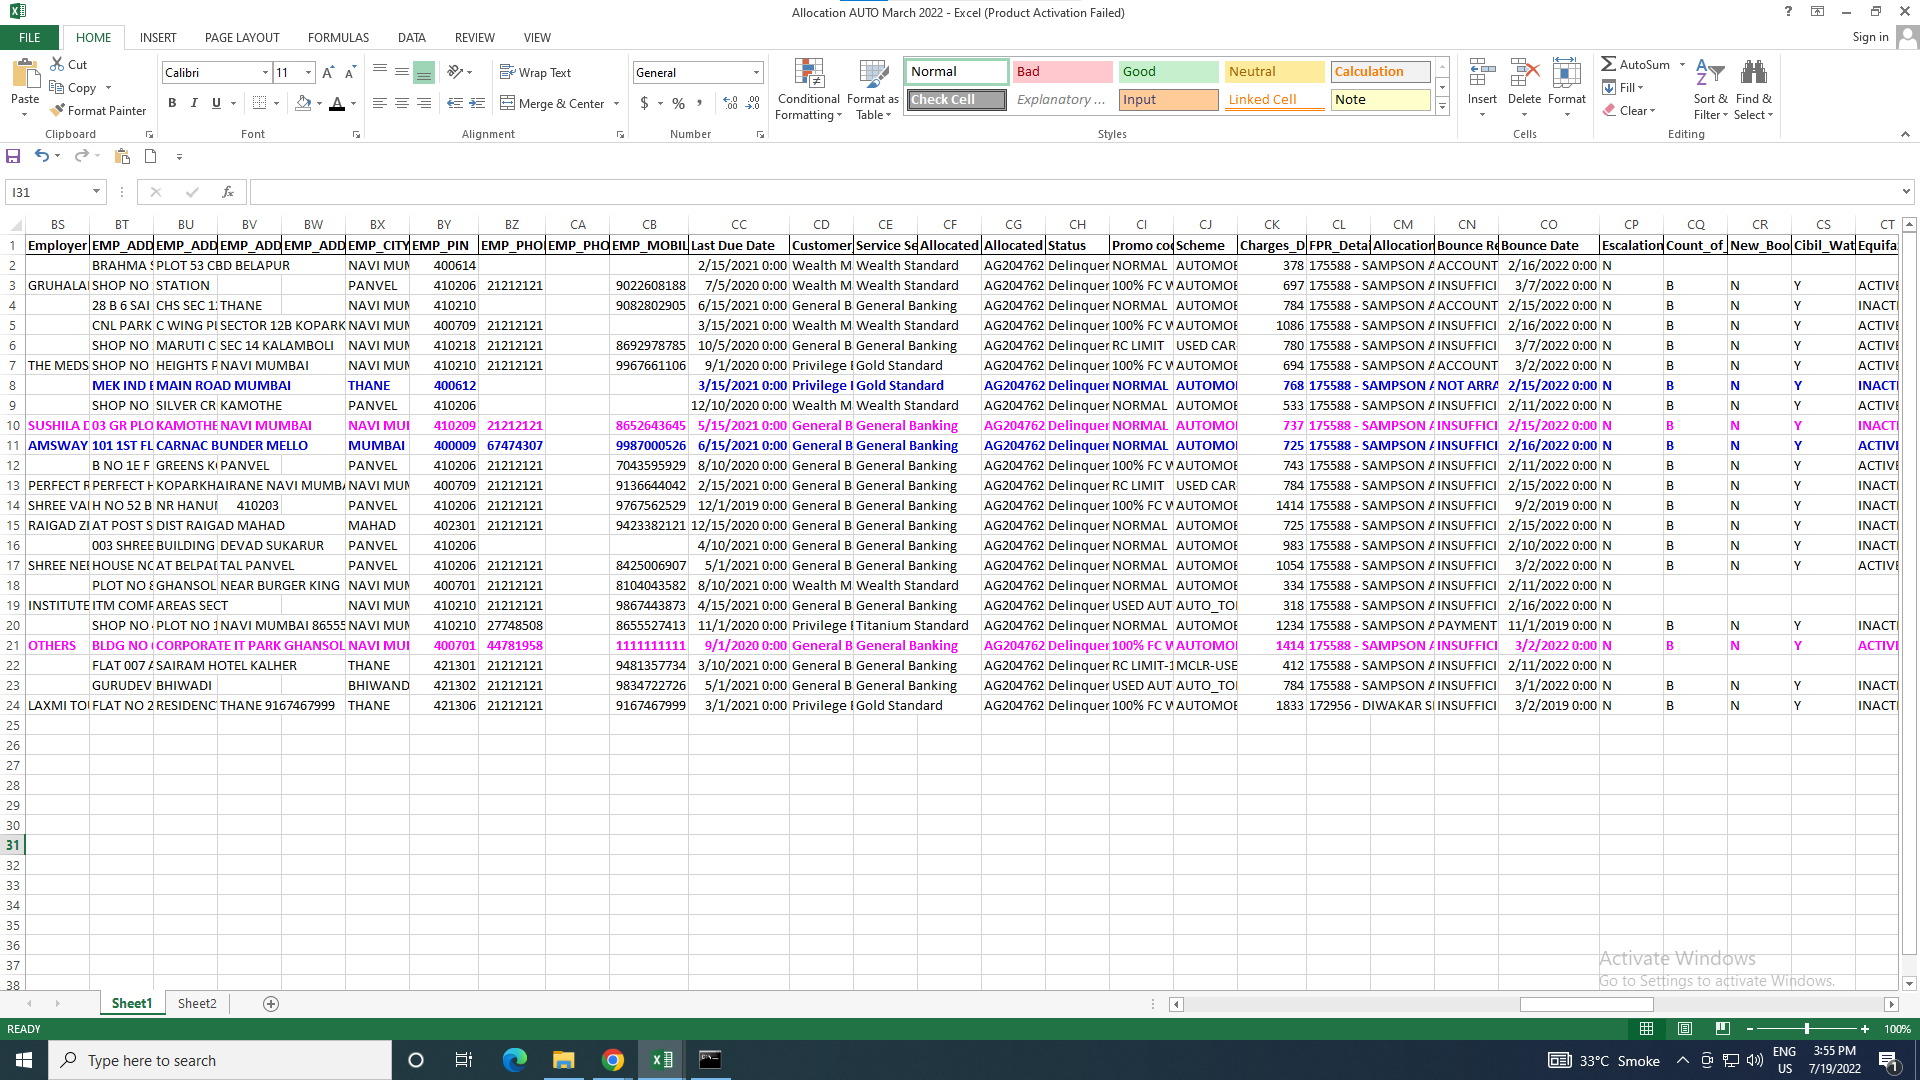Toggle Italic formatting
The height and width of the screenshot is (1080, 1920).
[x=194, y=103]
